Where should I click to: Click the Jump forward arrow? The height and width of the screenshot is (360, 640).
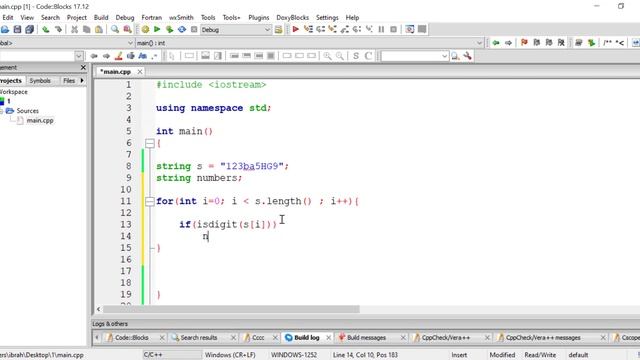(x=508, y=43)
